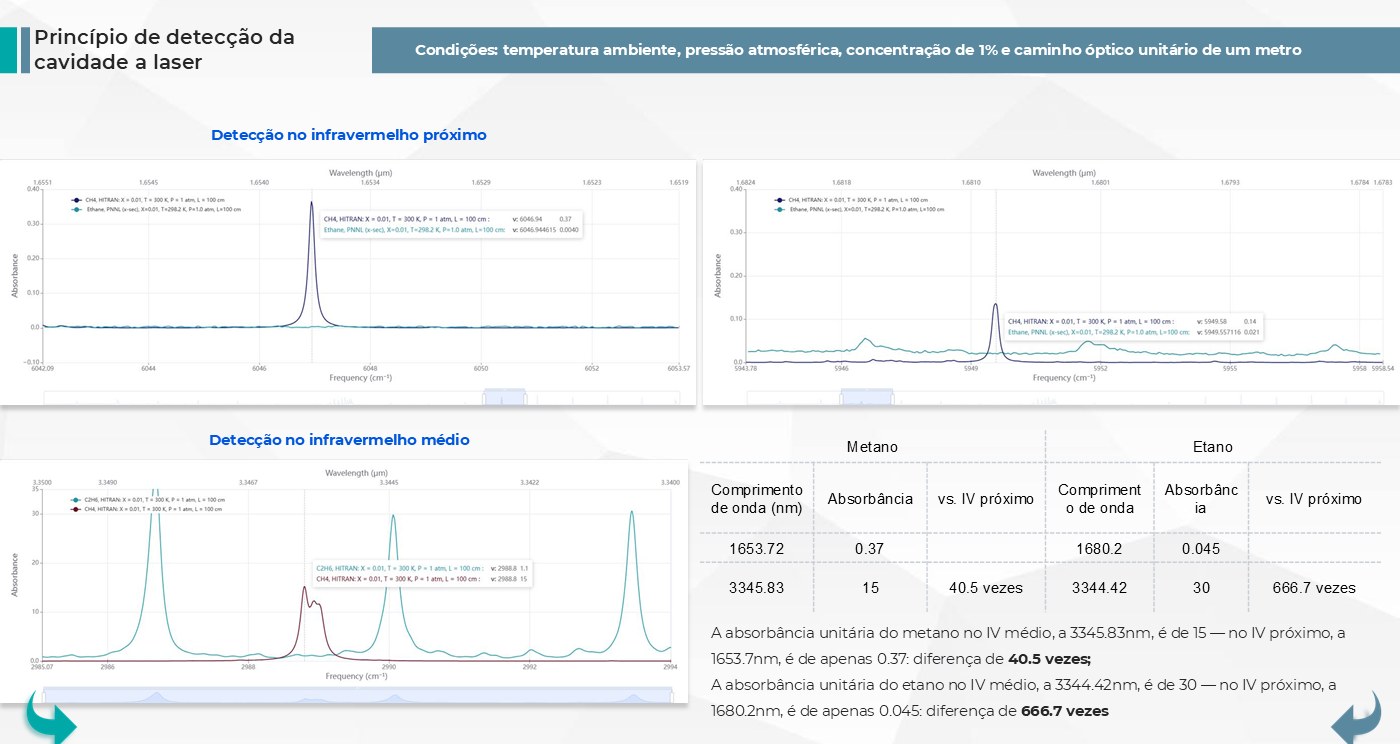Click the Ethane legend marker in top-right chart
Viewport: 1400px width, 744px height.
pos(780,210)
